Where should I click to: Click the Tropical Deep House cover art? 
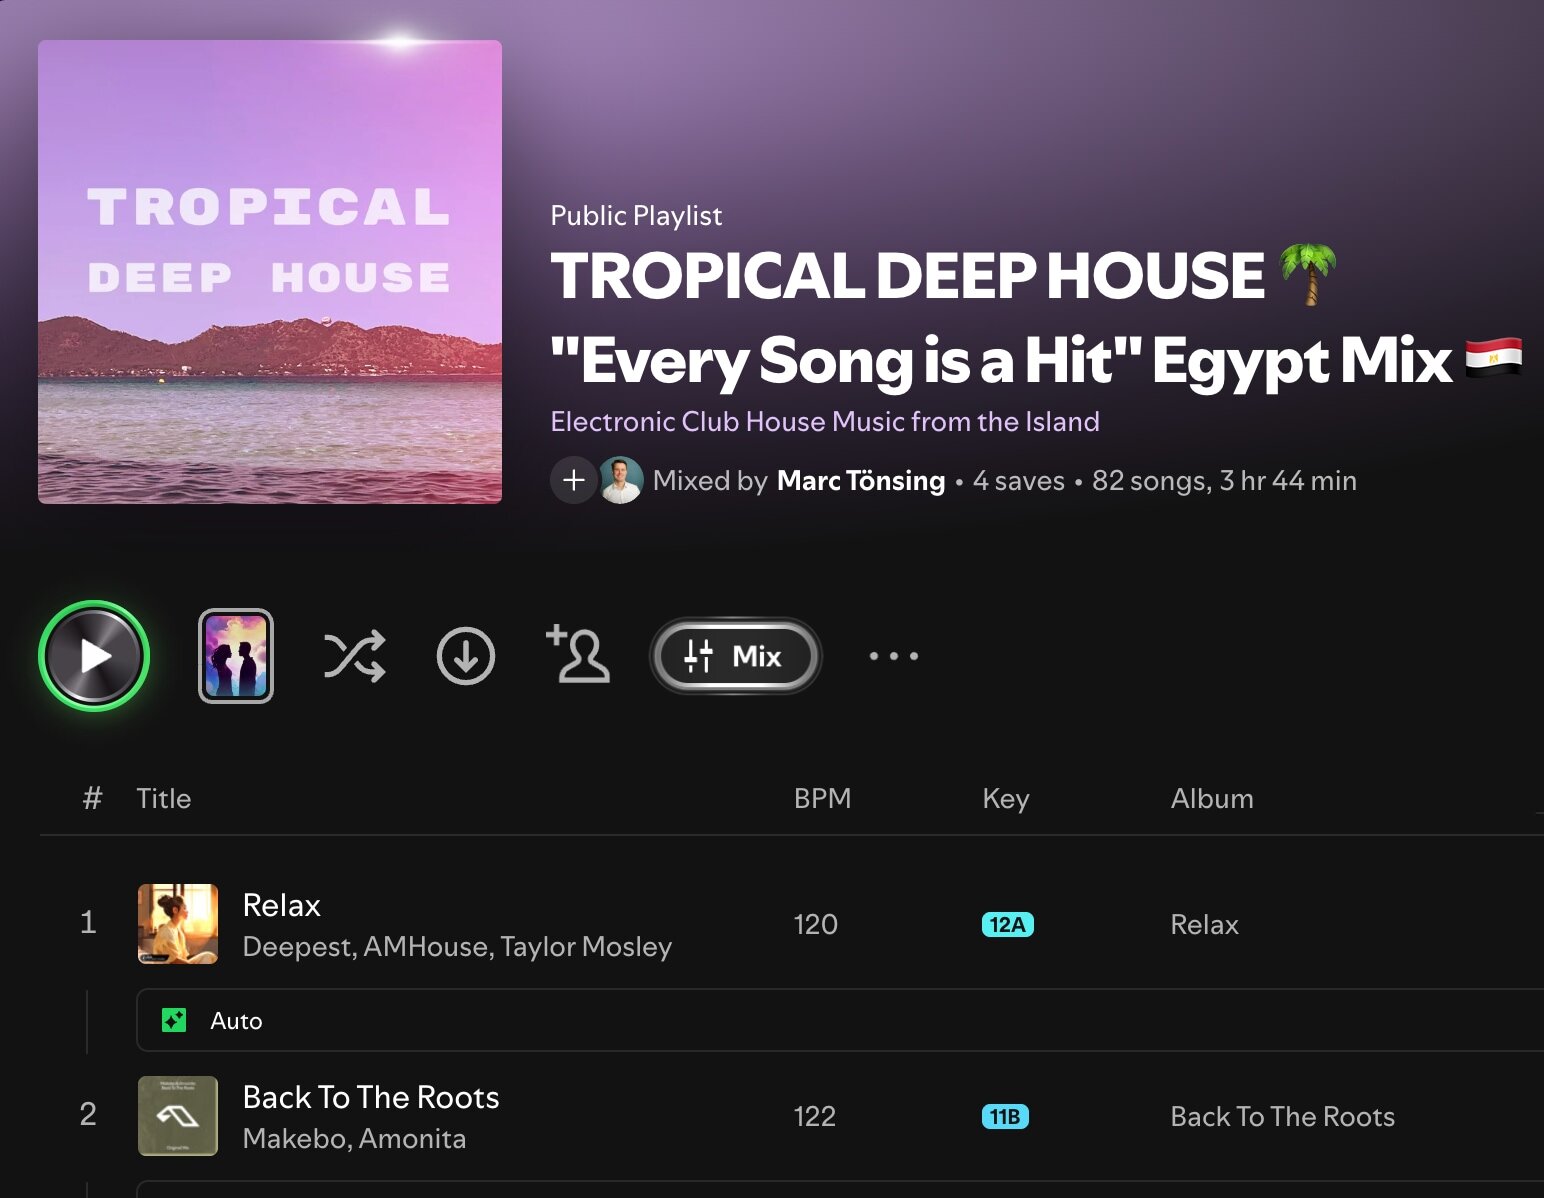270,272
